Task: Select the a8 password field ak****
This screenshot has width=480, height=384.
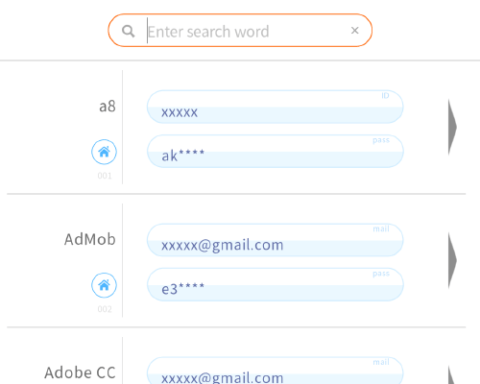Action: coord(275,151)
